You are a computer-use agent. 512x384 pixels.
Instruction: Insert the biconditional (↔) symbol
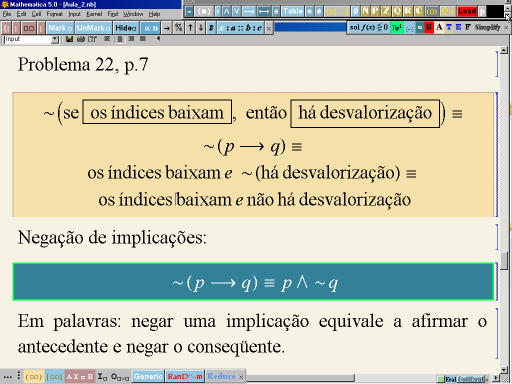(264, 11)
